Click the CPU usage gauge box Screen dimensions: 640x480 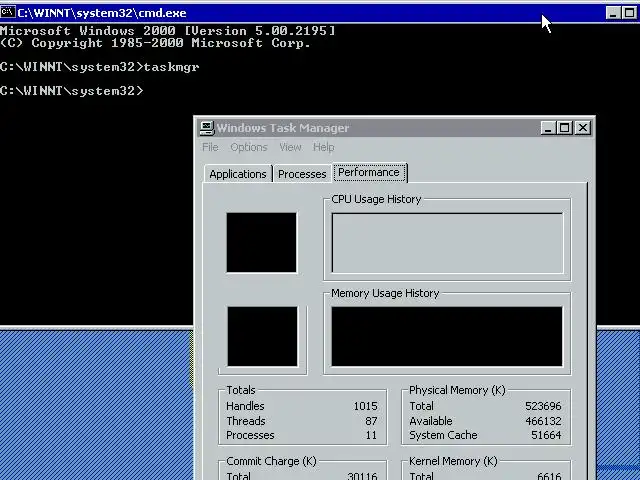coord(262,242)
